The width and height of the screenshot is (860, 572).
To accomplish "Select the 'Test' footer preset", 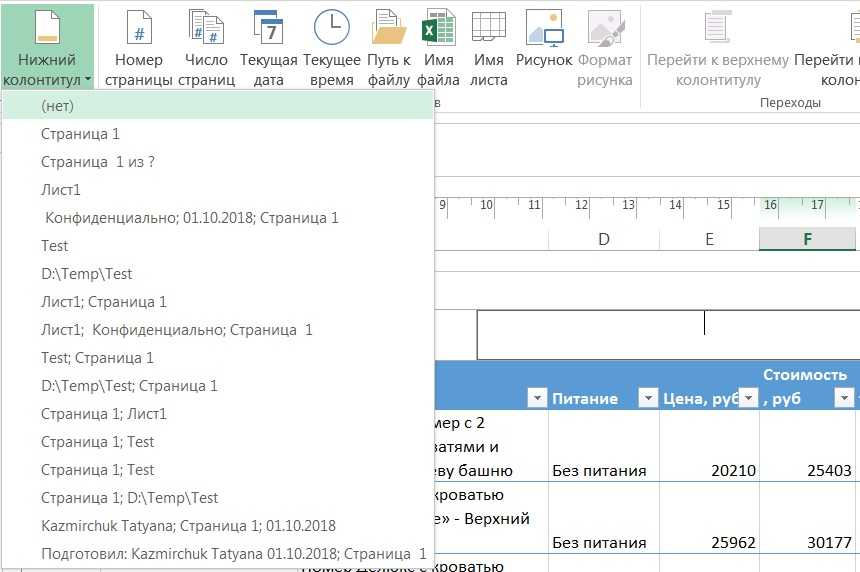I will (x=218, y=246).
